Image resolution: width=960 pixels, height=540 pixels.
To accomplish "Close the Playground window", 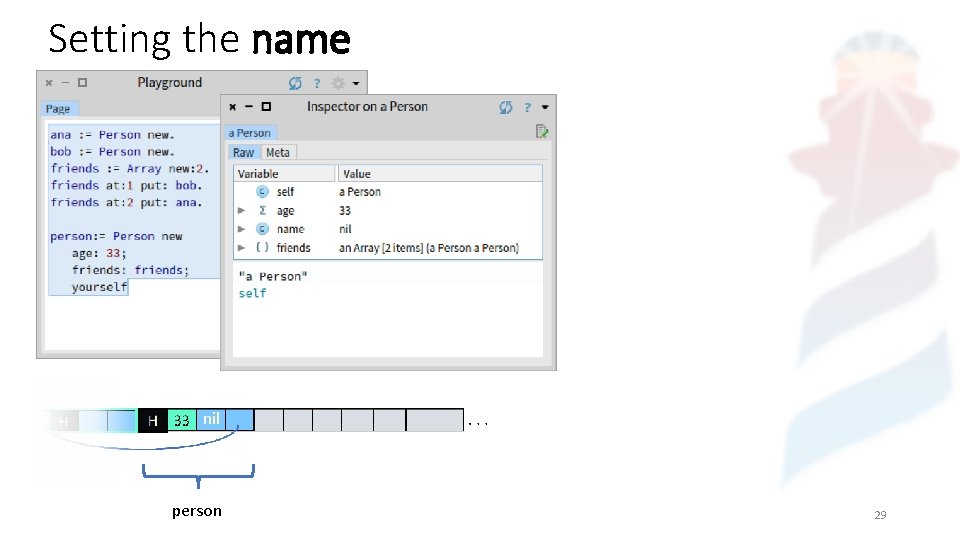I will click(49, 83).
